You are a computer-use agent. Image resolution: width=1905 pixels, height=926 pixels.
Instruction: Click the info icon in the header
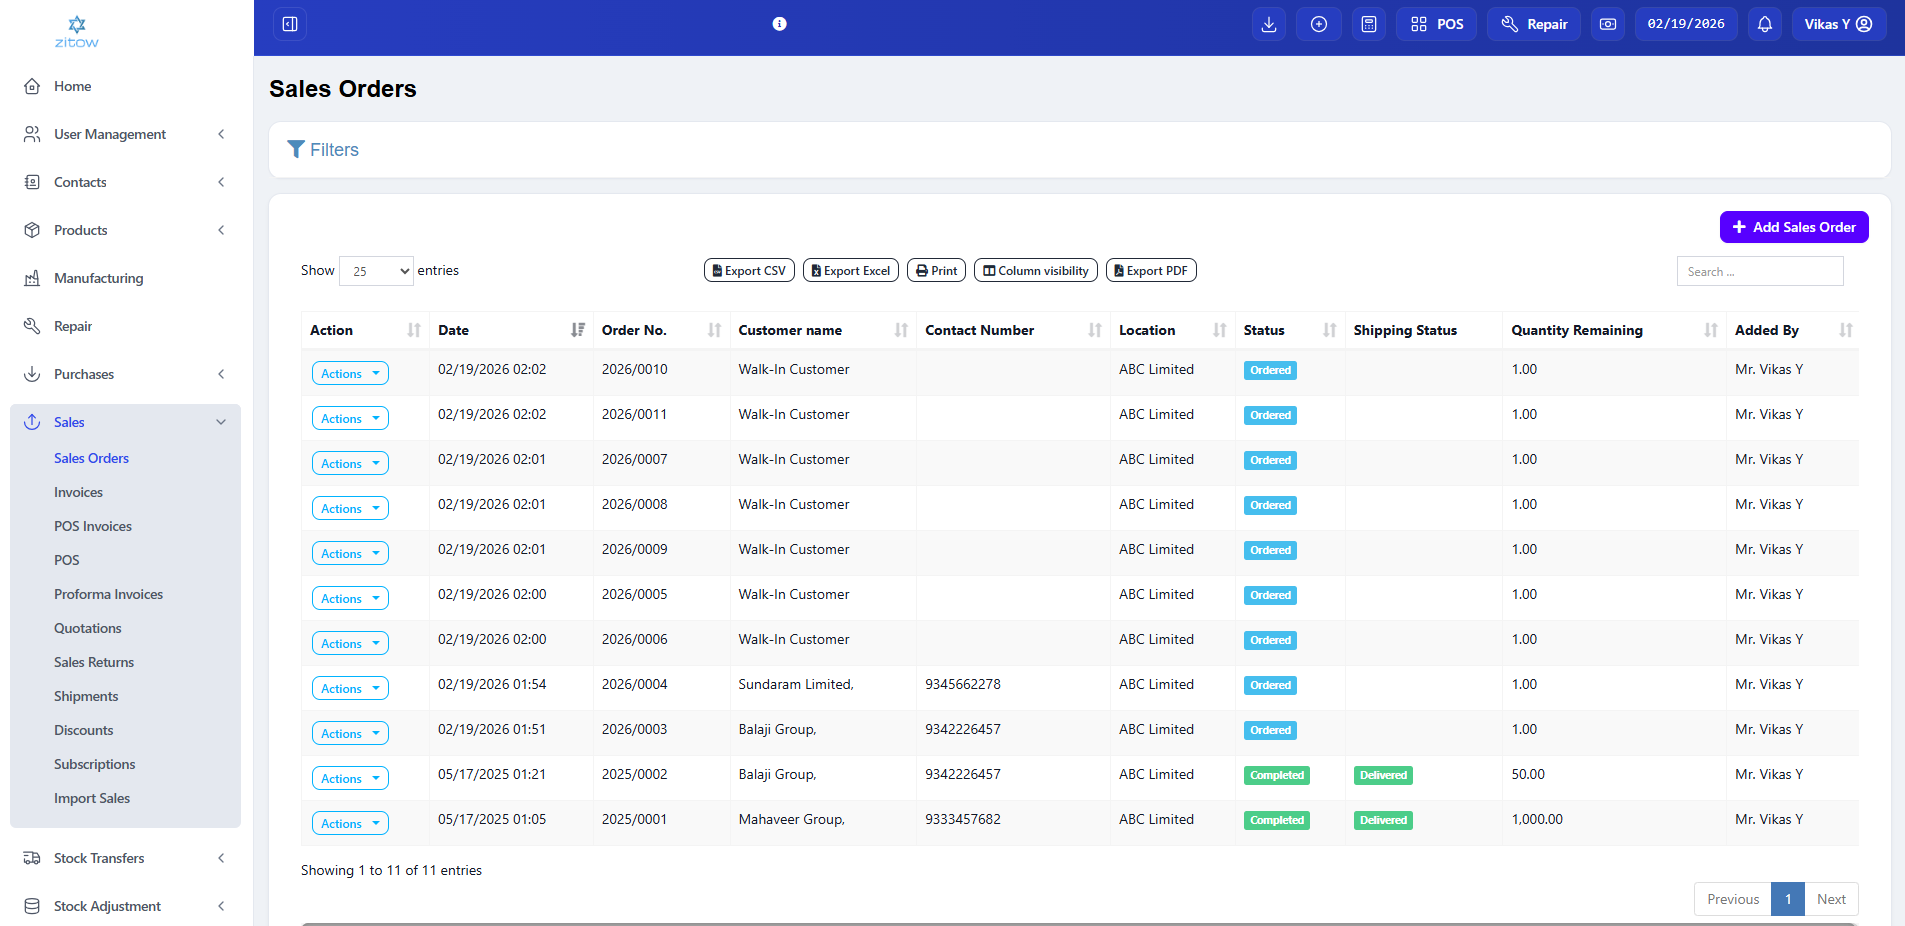coord(779,23)
